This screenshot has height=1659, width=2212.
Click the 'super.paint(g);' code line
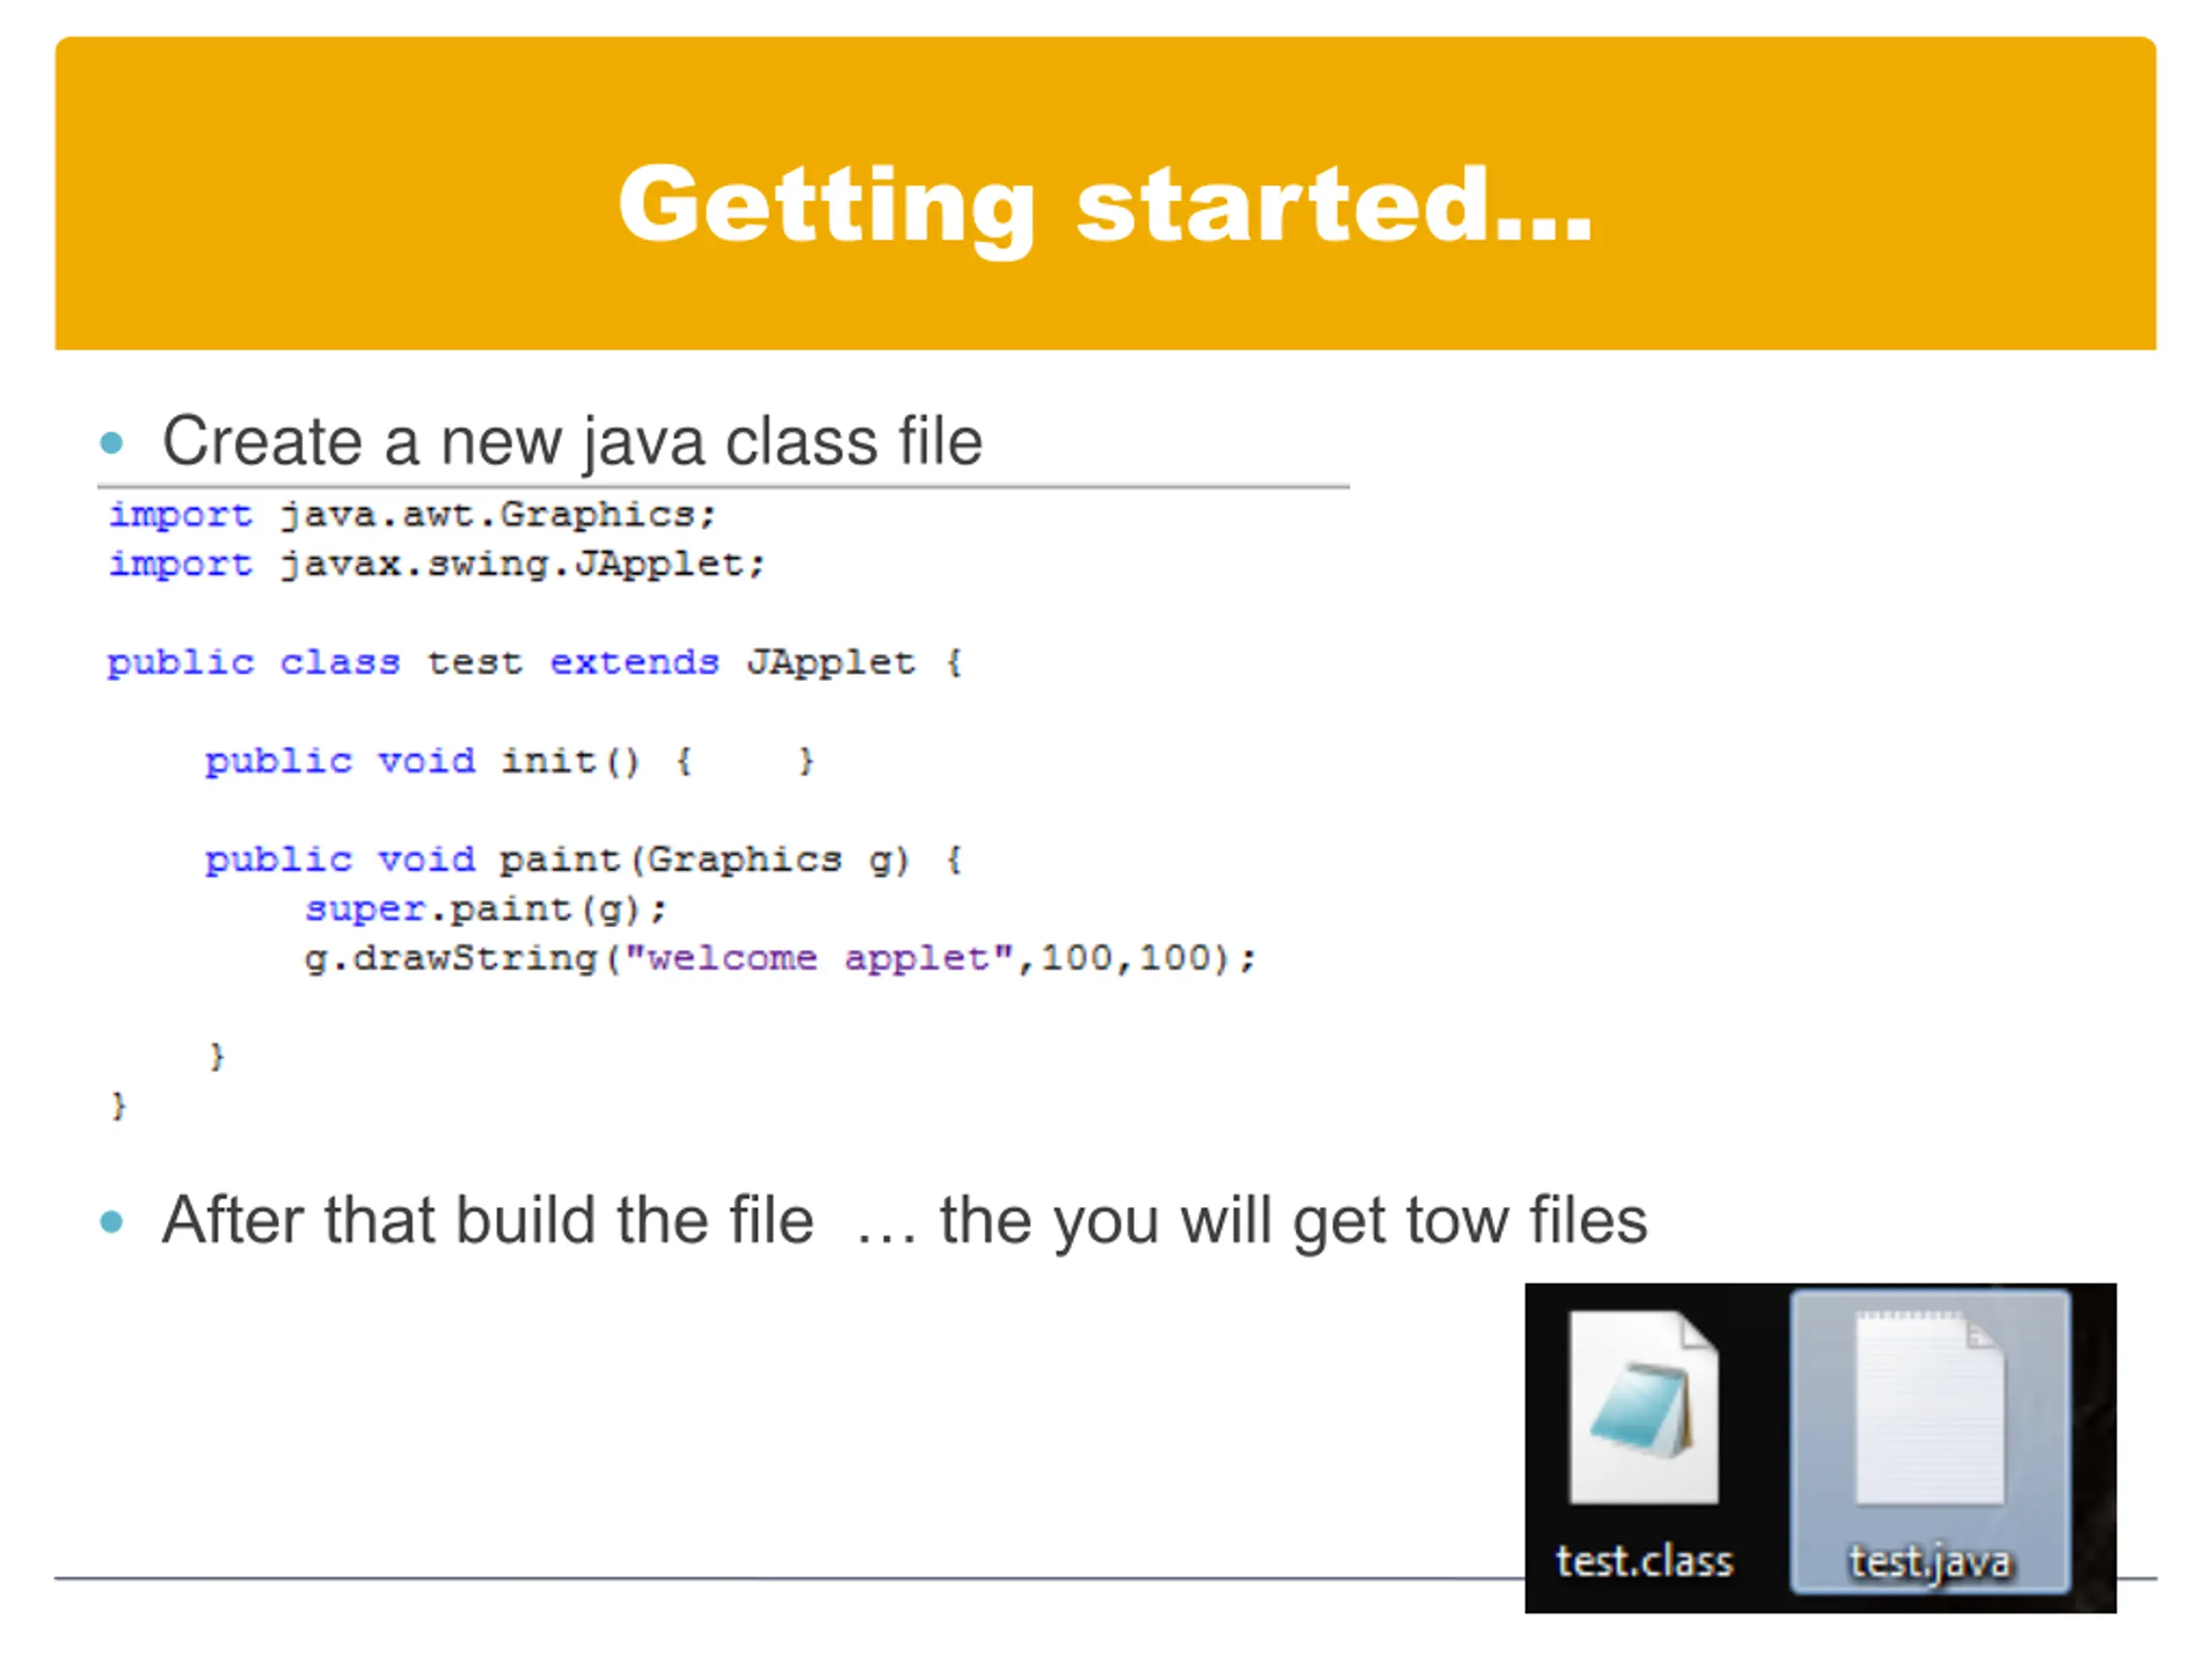coord(485,909)
